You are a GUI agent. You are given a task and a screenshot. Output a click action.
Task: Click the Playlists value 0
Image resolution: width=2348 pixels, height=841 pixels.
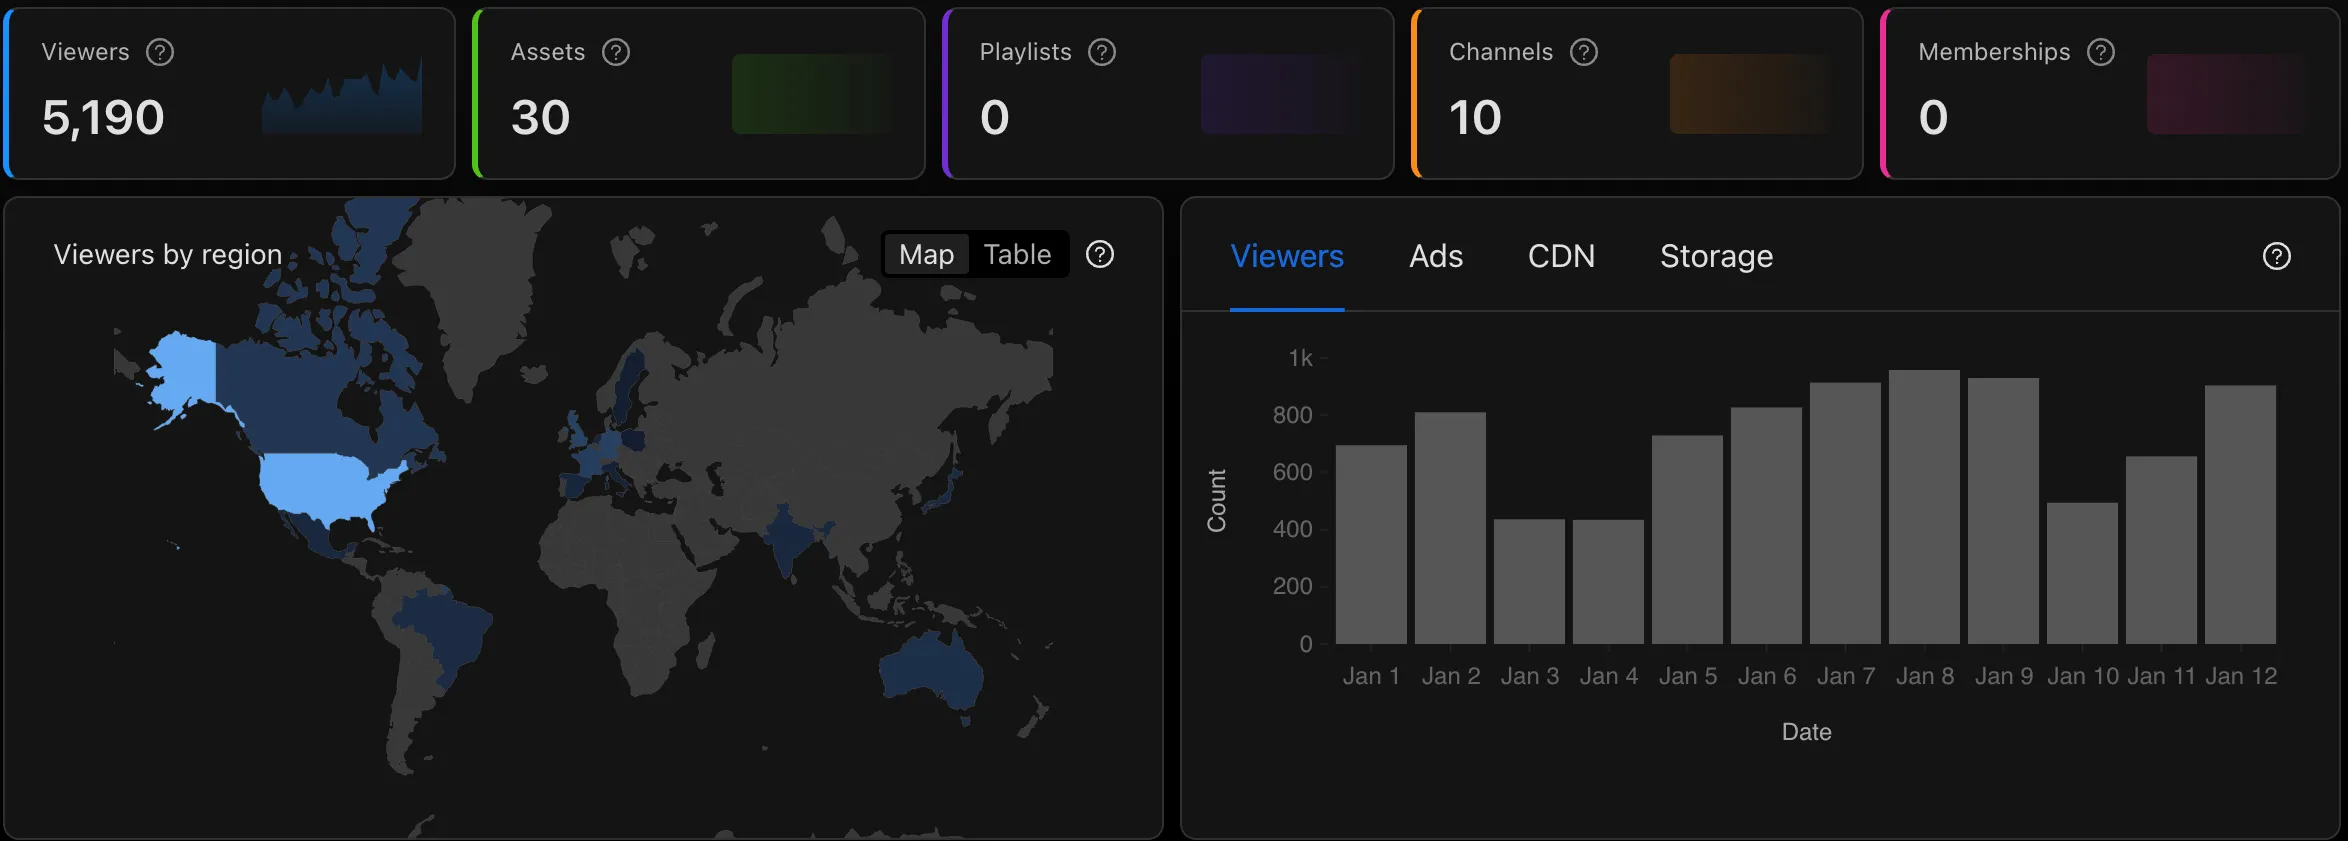(x=994, y=118)
